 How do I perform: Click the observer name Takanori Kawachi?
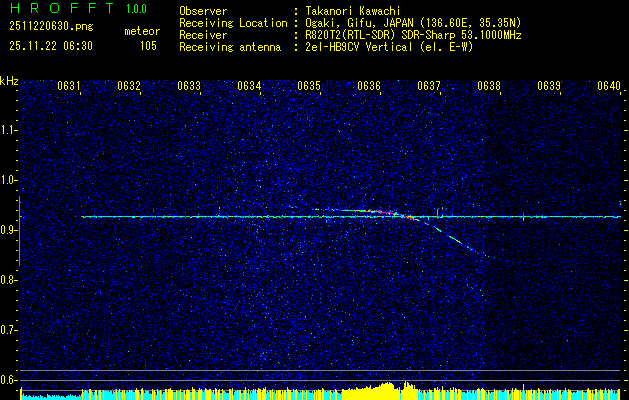[x=353, y=11]
